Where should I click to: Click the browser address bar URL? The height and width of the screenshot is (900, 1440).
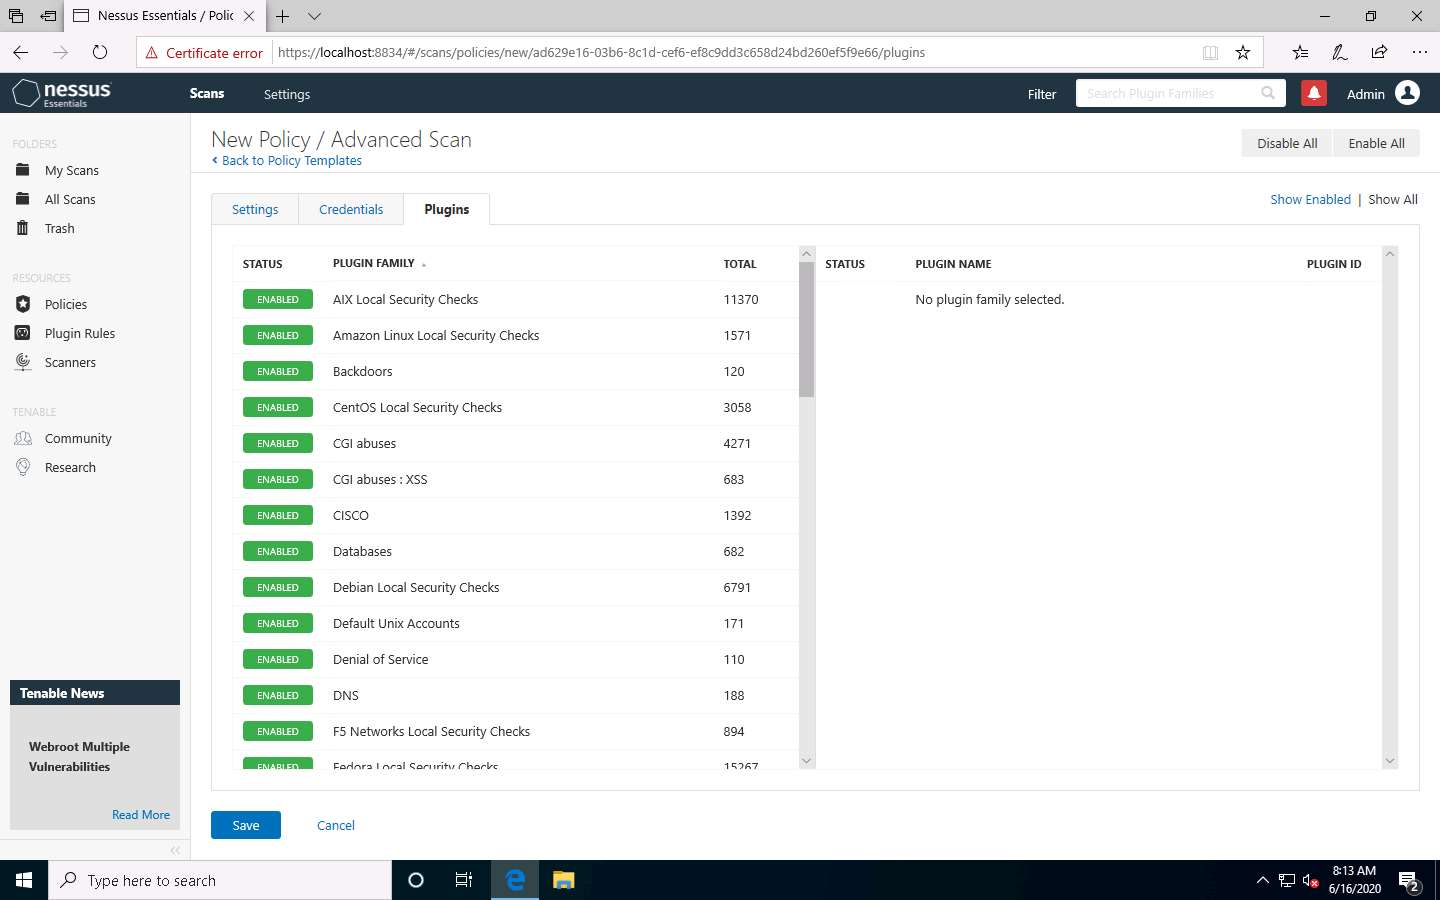point(601,52)
